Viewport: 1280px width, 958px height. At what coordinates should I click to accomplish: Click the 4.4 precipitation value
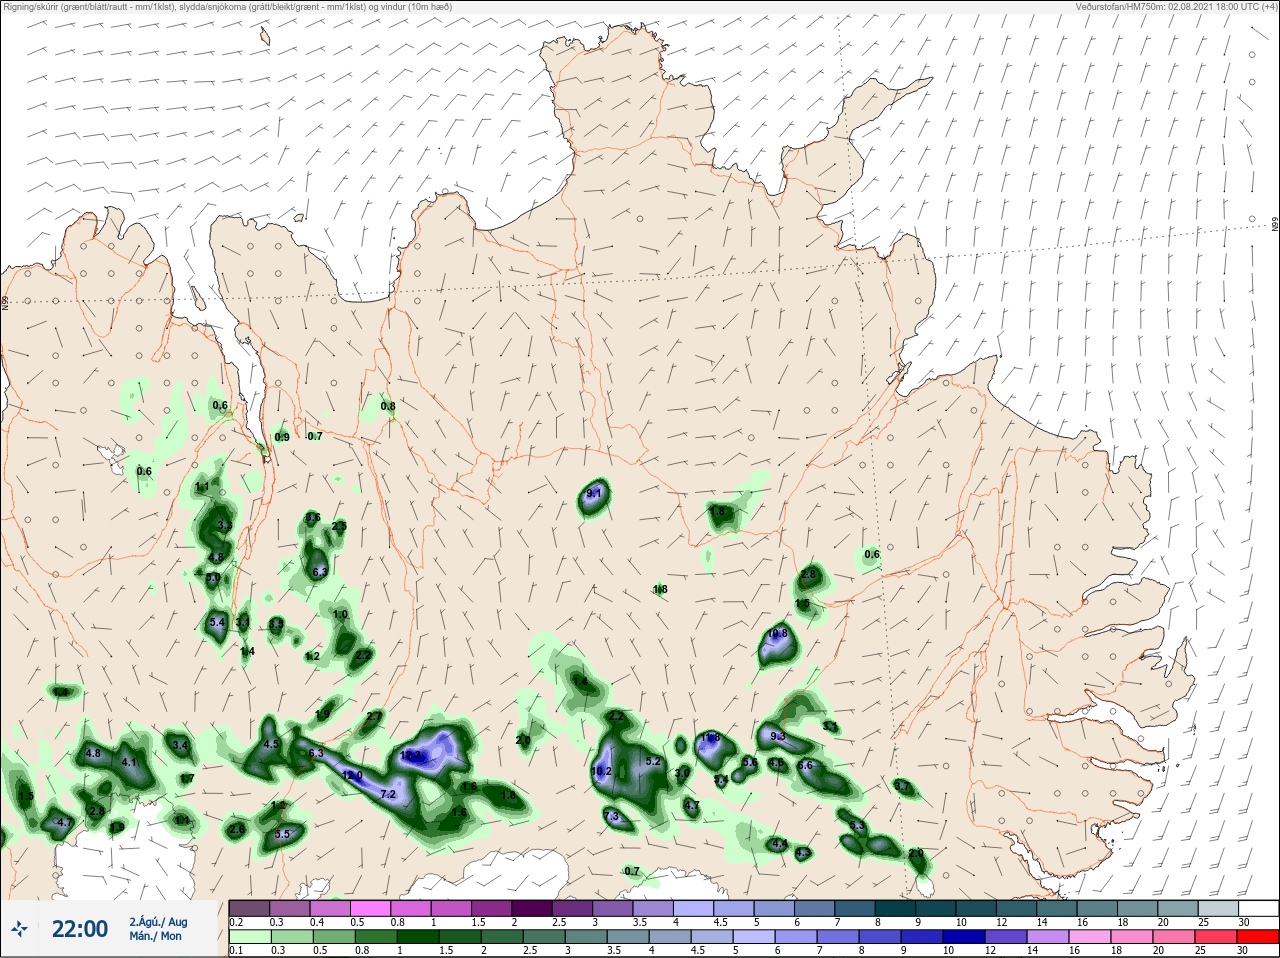pyautogui.click(x=779, y=844)
